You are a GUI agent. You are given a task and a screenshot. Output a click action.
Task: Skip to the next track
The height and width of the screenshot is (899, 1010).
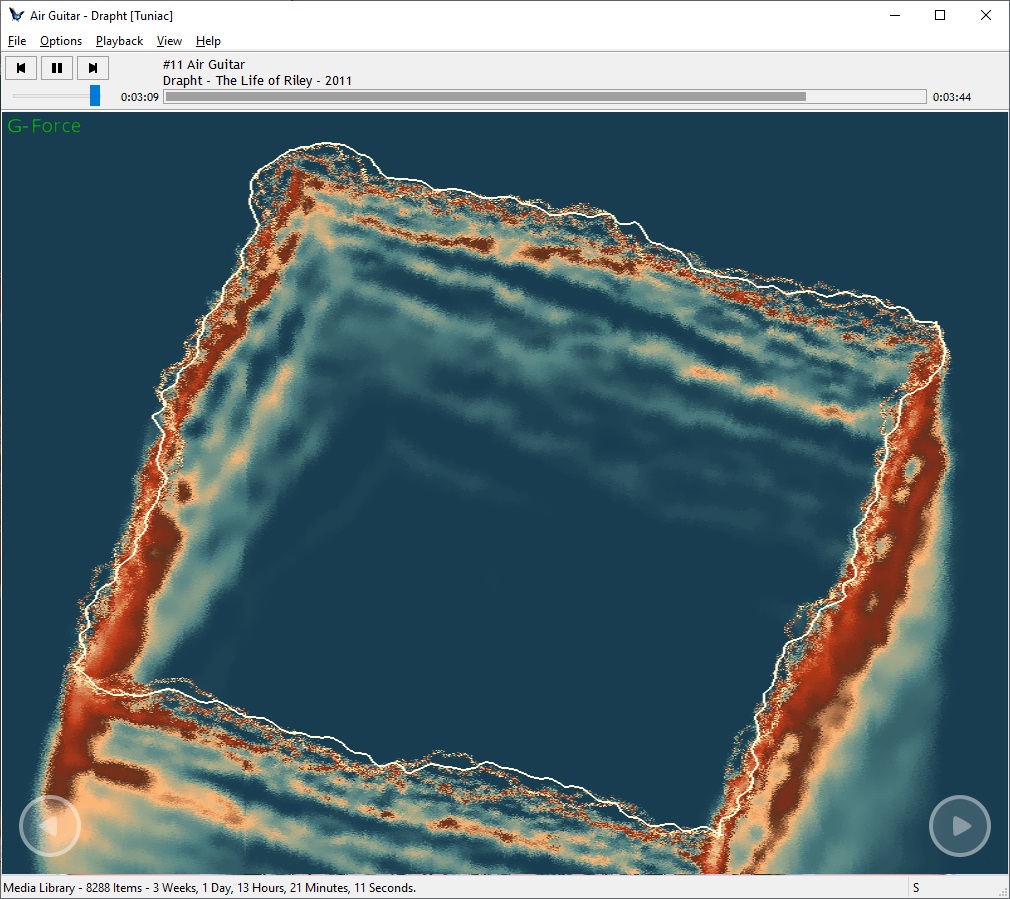93,68
